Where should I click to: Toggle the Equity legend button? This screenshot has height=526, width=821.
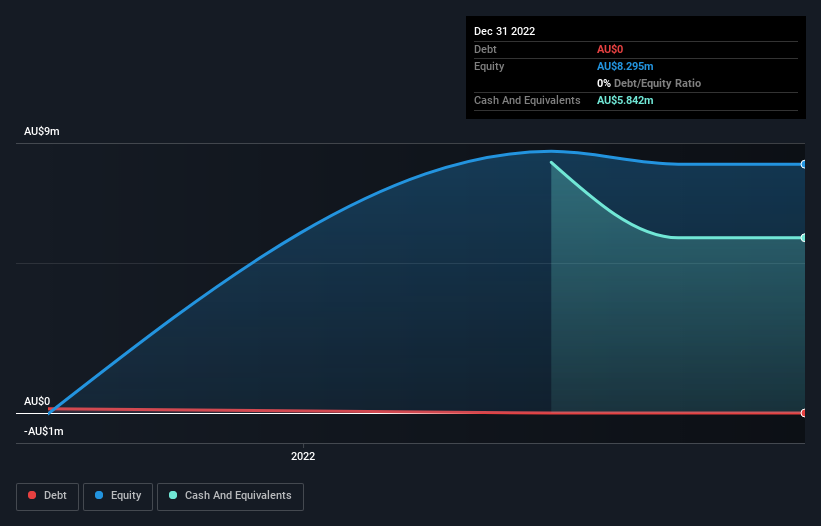pos(118,496)
